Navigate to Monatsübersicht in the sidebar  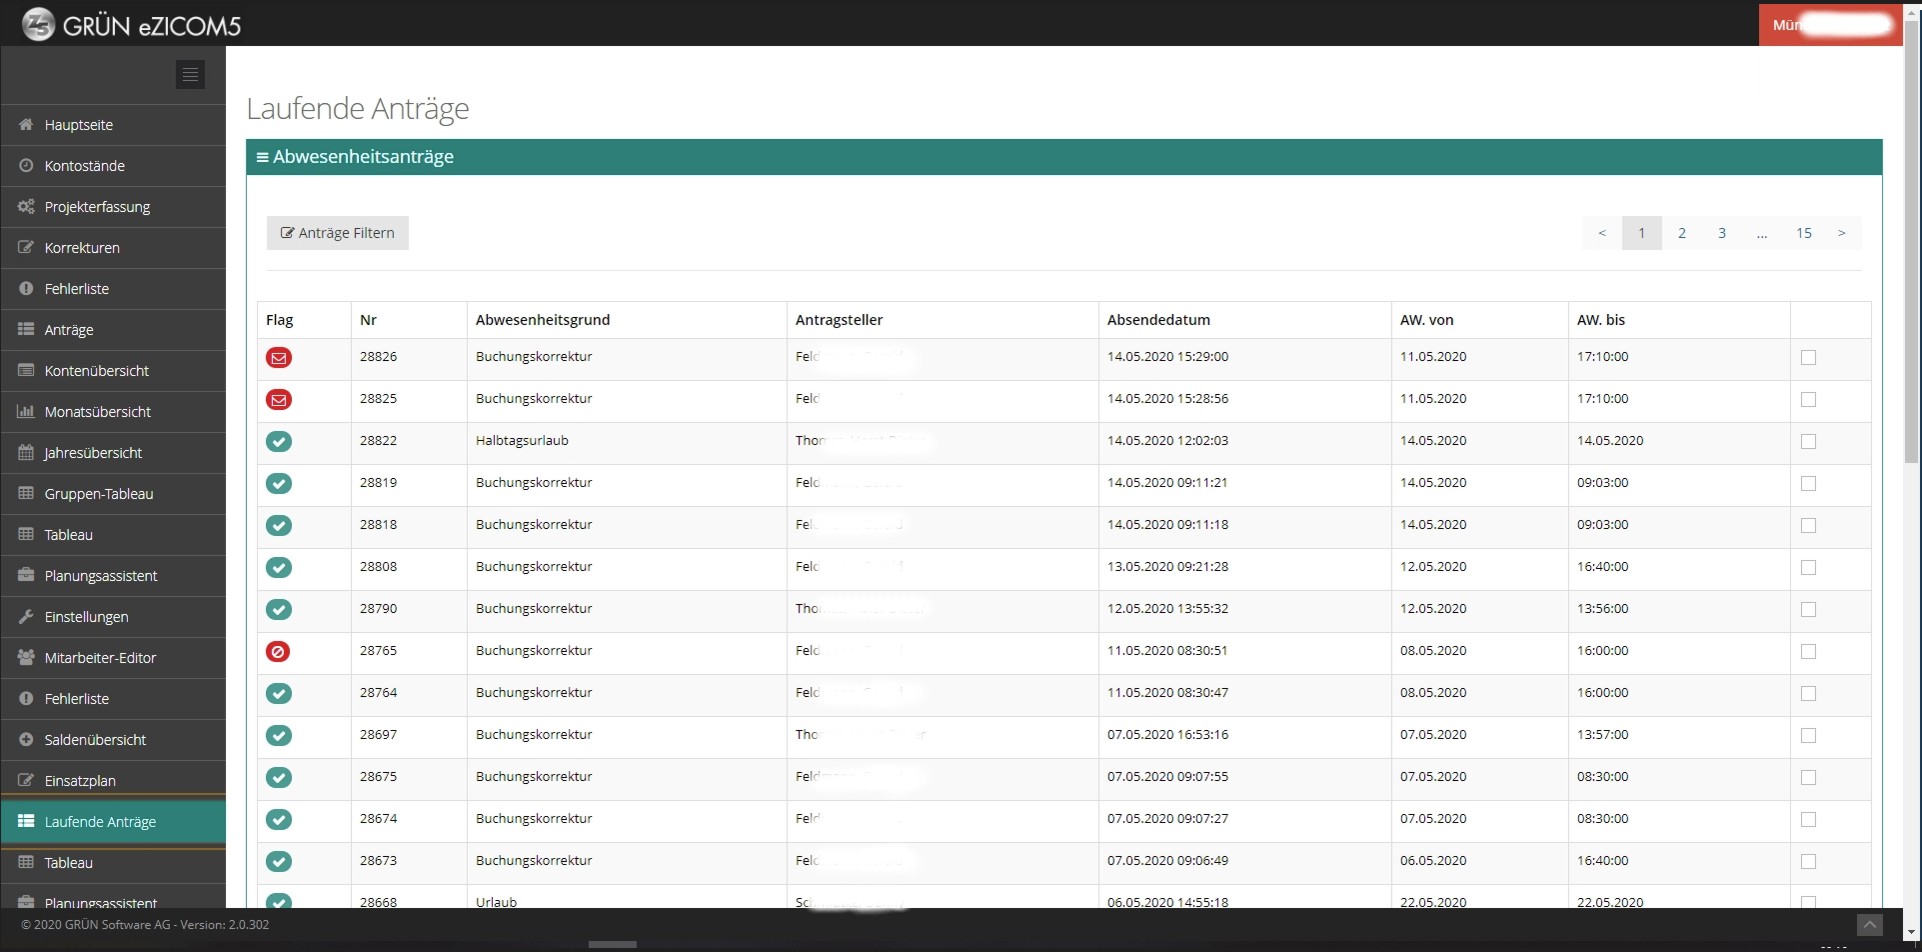tap(97, 412)
